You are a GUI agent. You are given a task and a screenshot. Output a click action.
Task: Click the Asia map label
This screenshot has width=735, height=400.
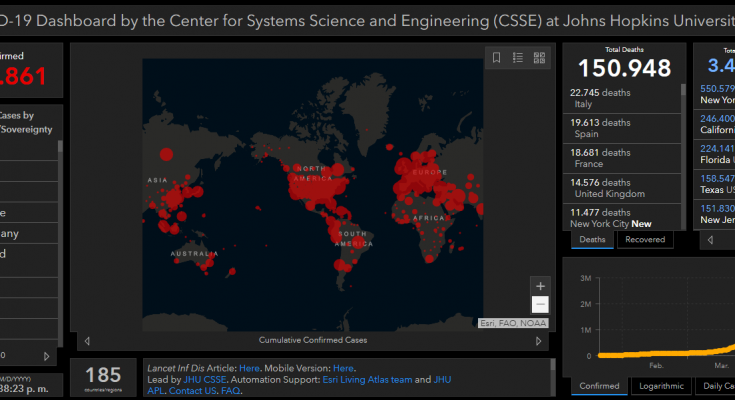coord(157,180)
